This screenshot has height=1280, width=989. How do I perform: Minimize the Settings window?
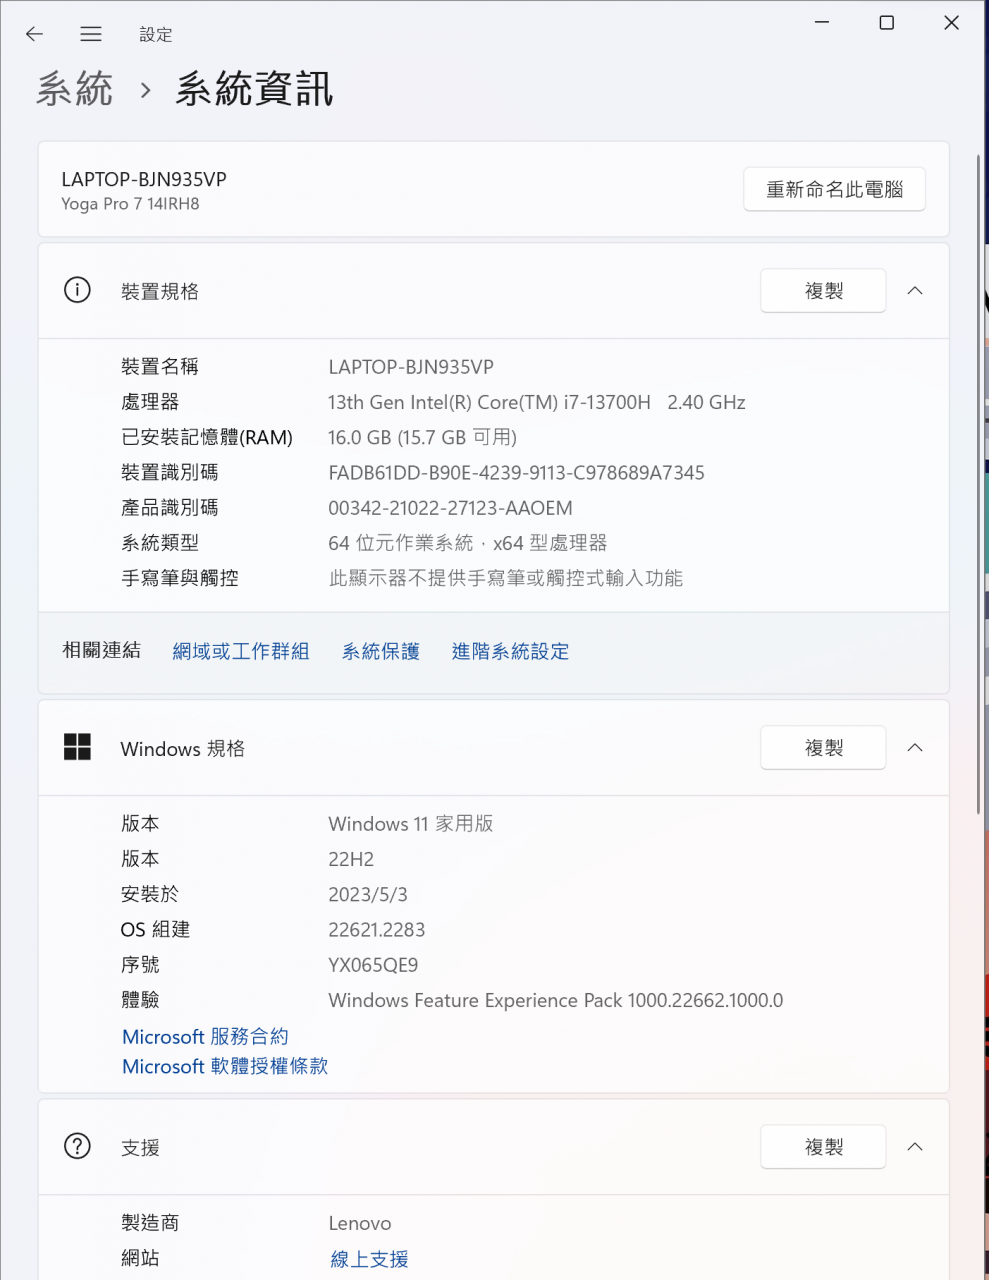[x=822, y=23]
